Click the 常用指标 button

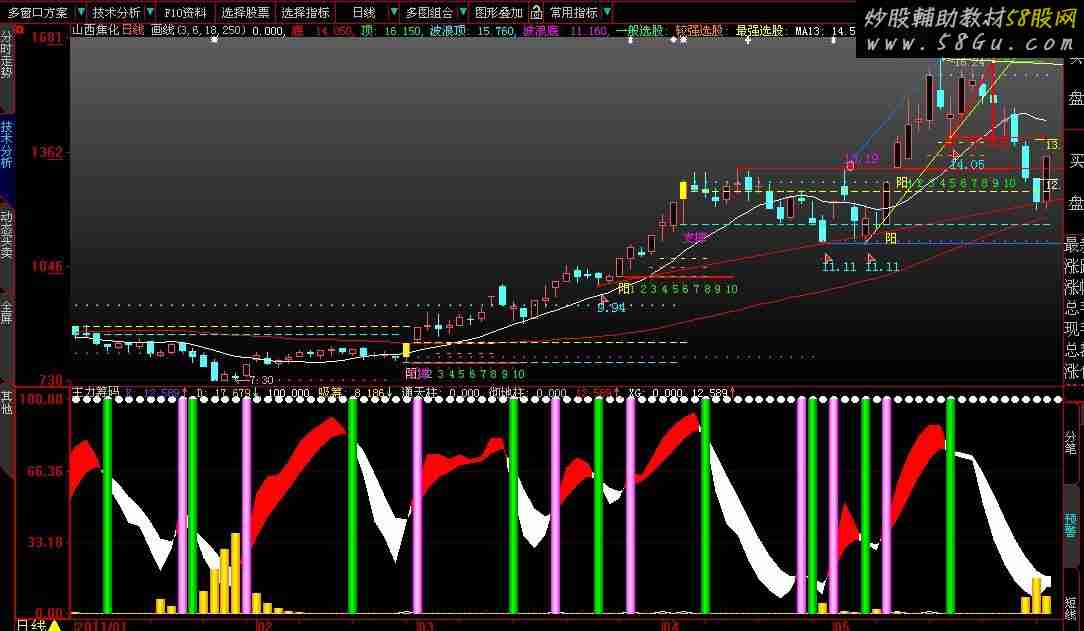[574, 12]
